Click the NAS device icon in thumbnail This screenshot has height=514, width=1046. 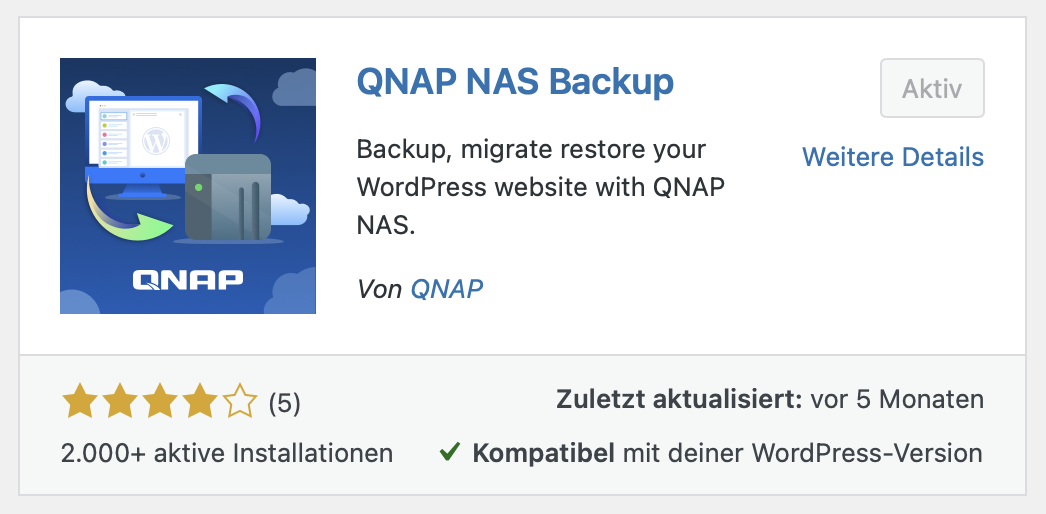click(x=227, y=197)
